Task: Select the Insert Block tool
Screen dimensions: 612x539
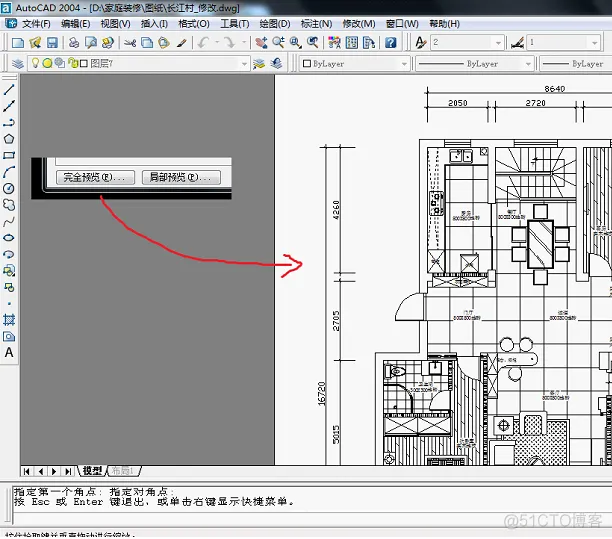Action: tap(9, 270)
